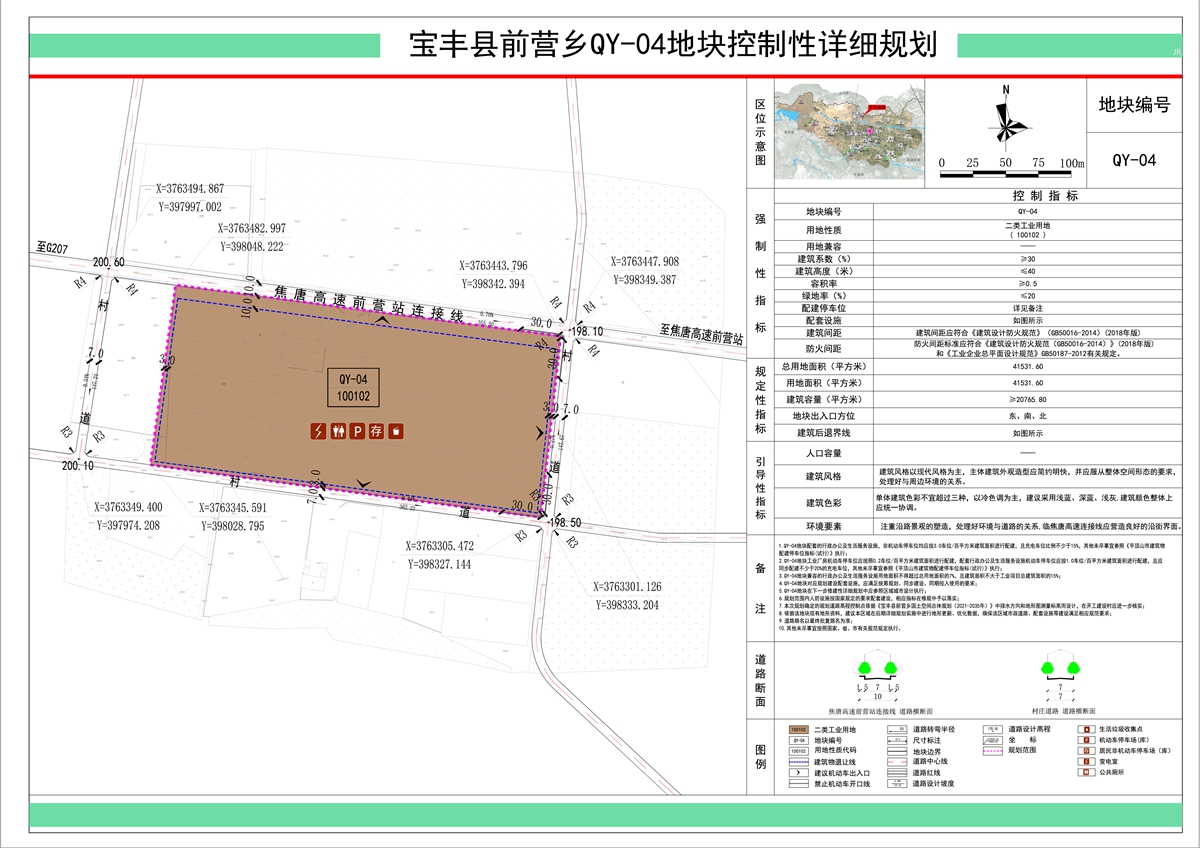Click the north arrow compass rose

point(1004,120)
